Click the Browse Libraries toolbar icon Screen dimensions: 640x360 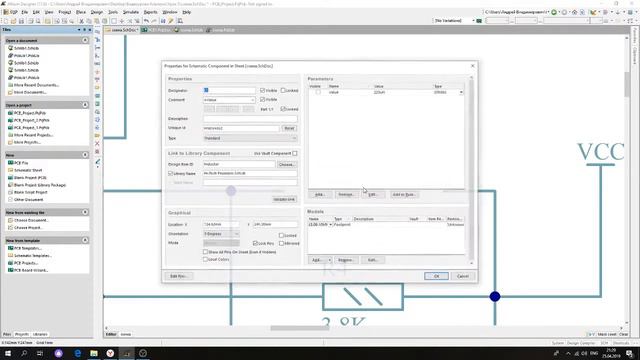[180, 21]
